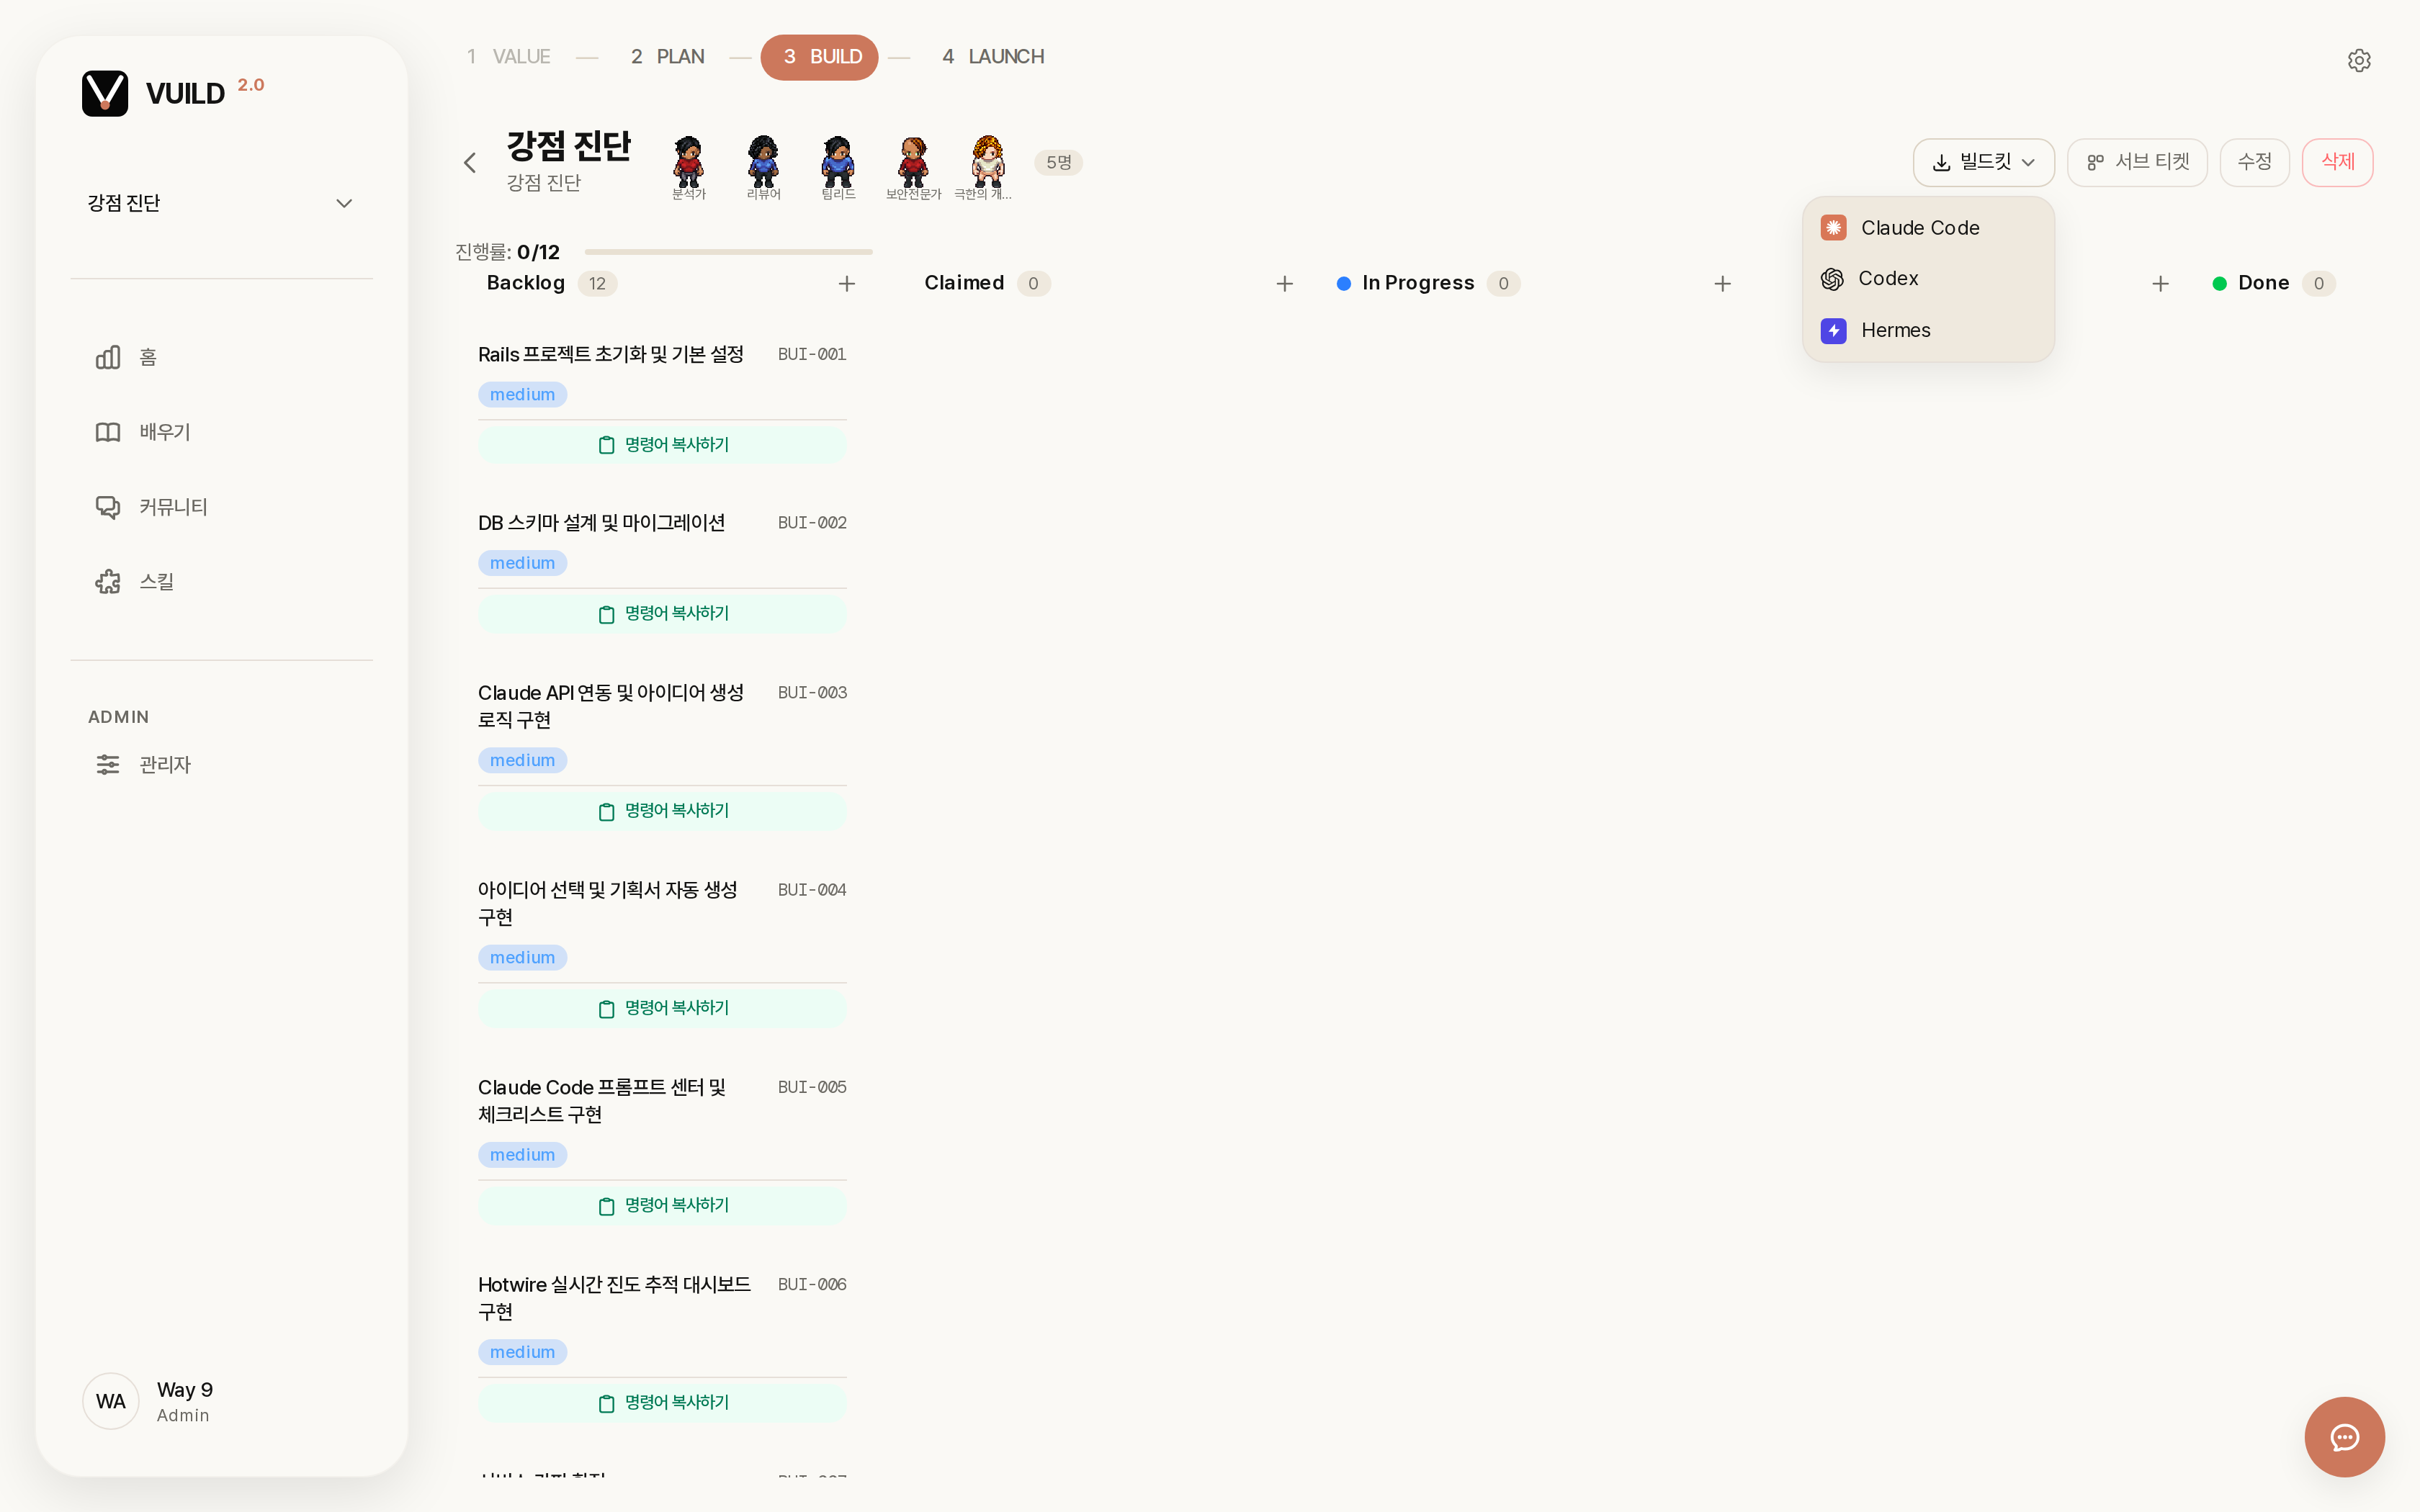Switch to the 2 PLAN step

(x=667, y=57)
